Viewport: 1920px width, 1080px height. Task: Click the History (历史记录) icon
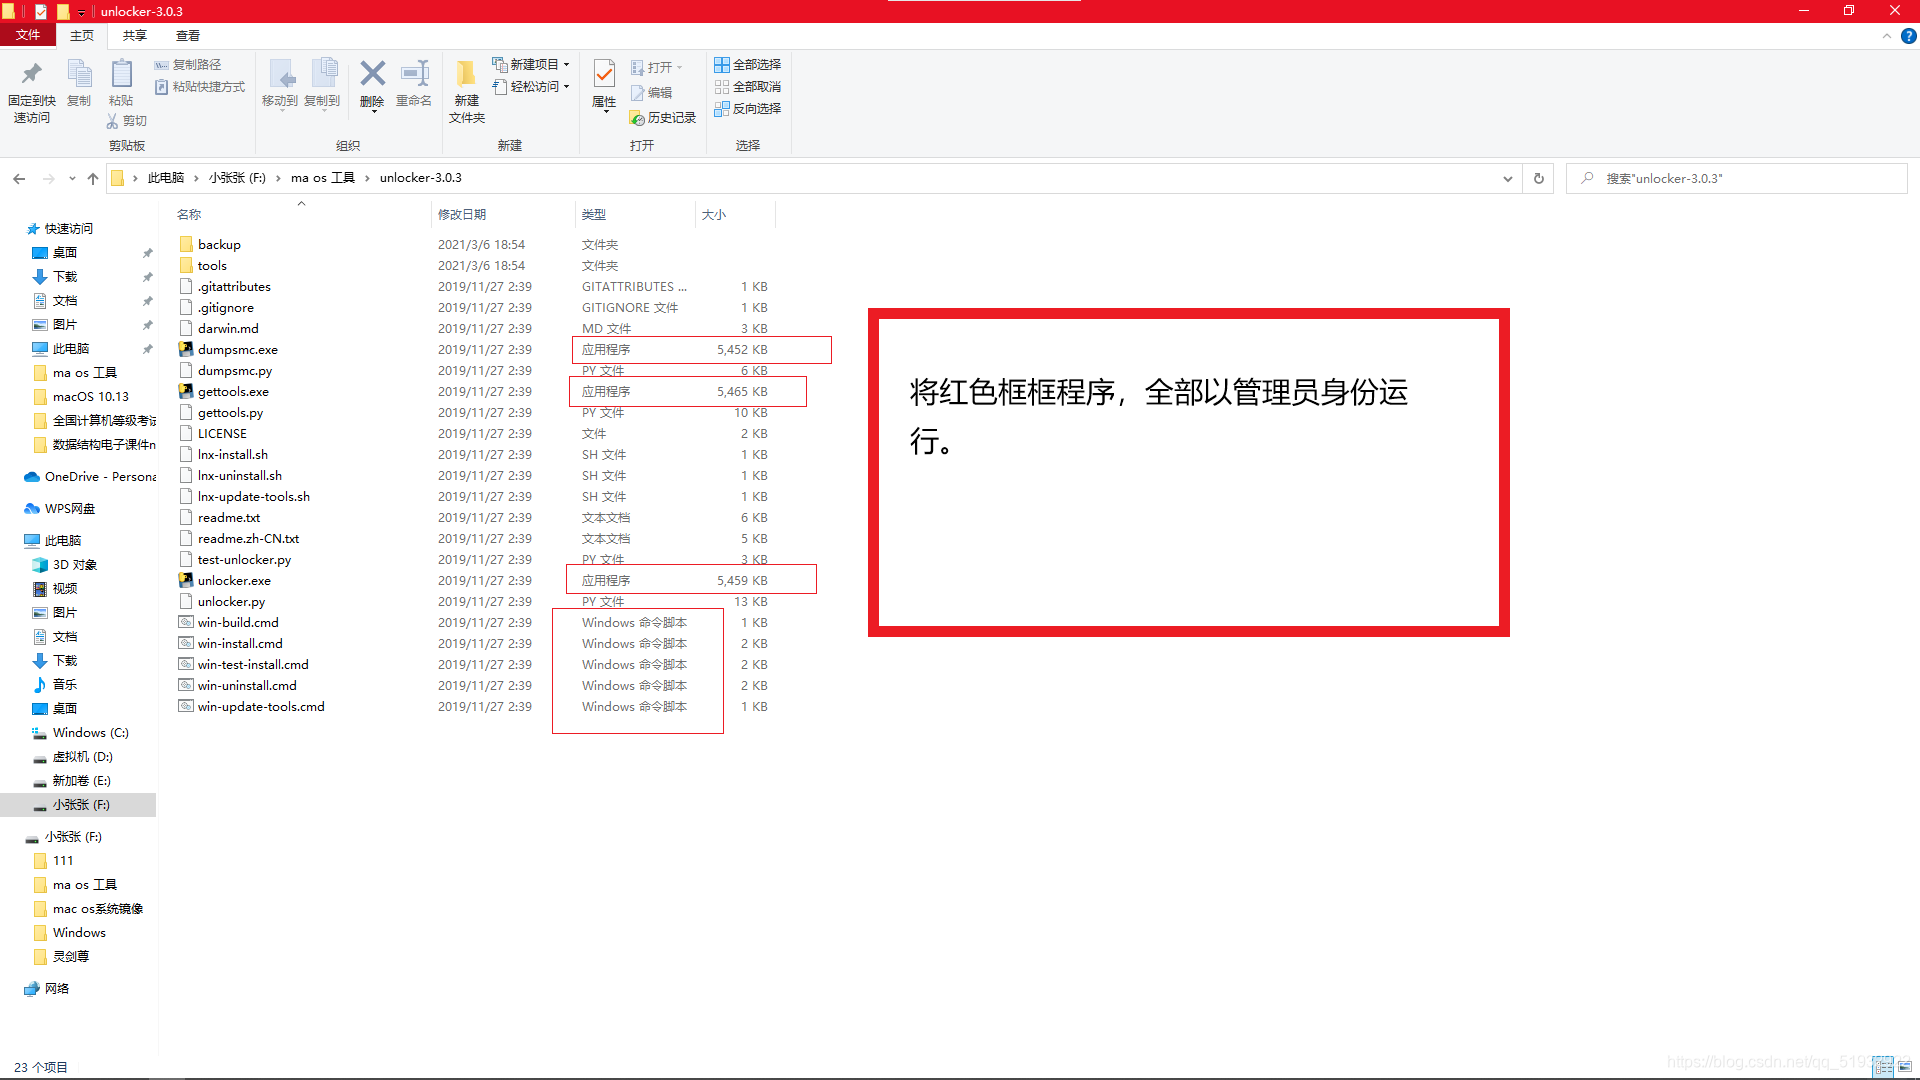pyautogui.click(x=662, y=117)
